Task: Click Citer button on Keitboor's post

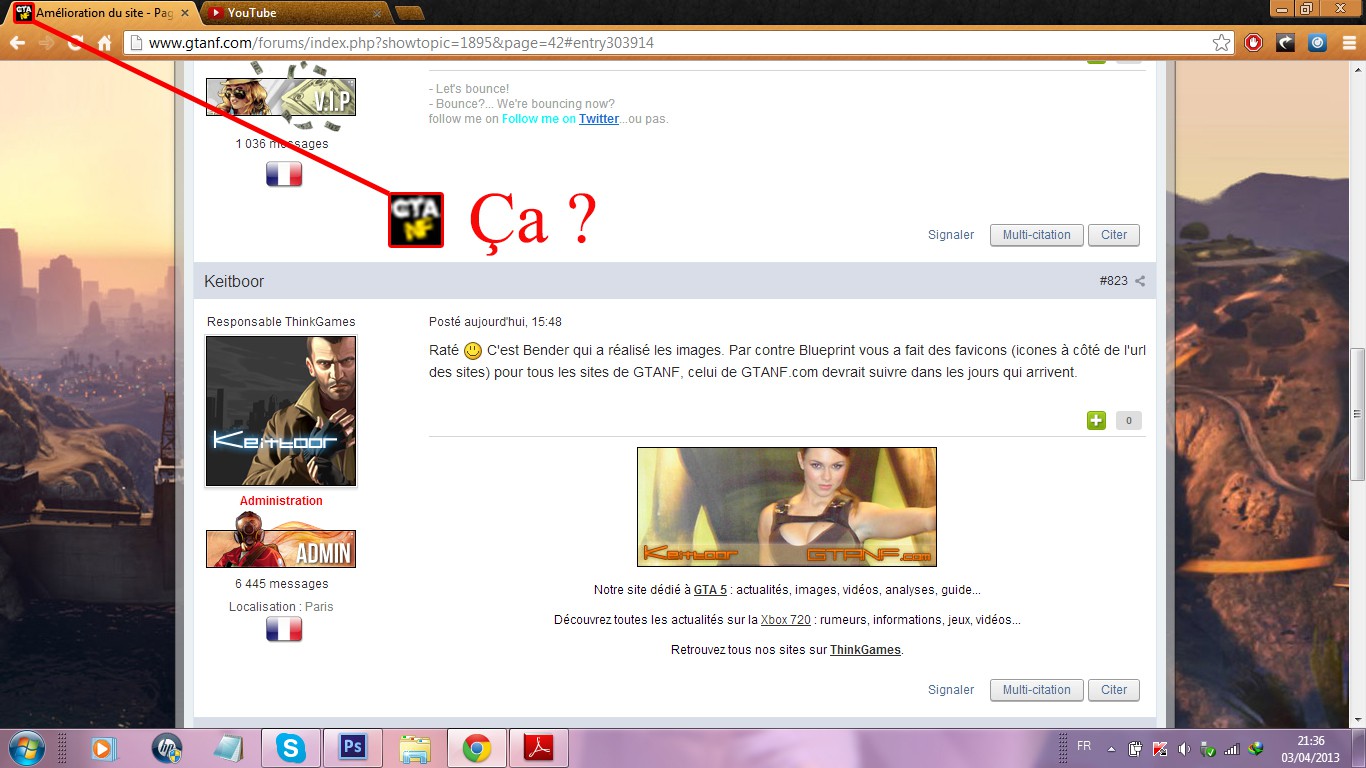Action: point(1113,690)
